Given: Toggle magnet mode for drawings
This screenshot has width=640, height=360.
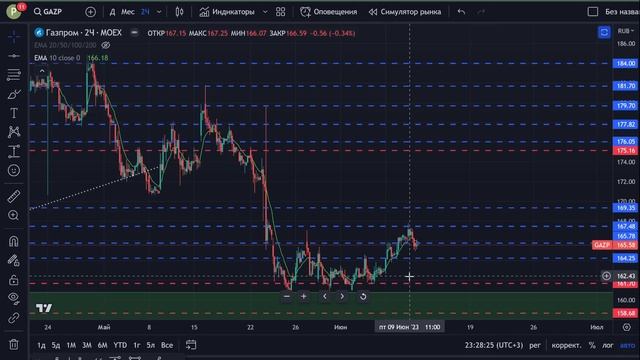Looking at the screenshot, I should tap(14, 242).
